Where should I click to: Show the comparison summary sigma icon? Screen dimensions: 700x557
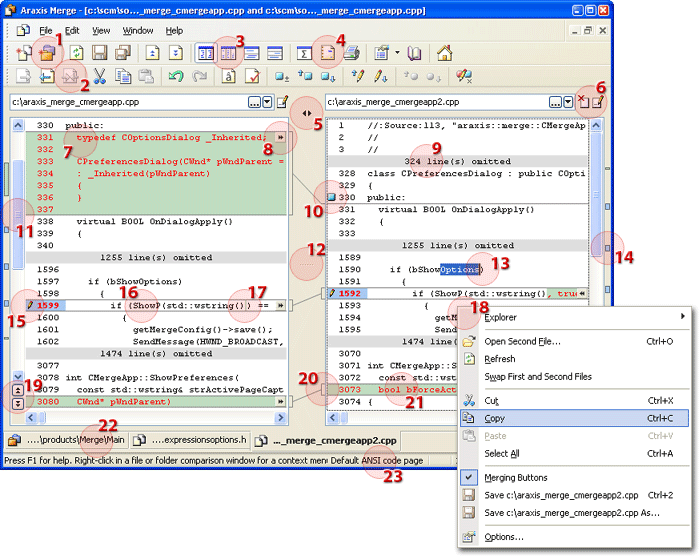304,54
